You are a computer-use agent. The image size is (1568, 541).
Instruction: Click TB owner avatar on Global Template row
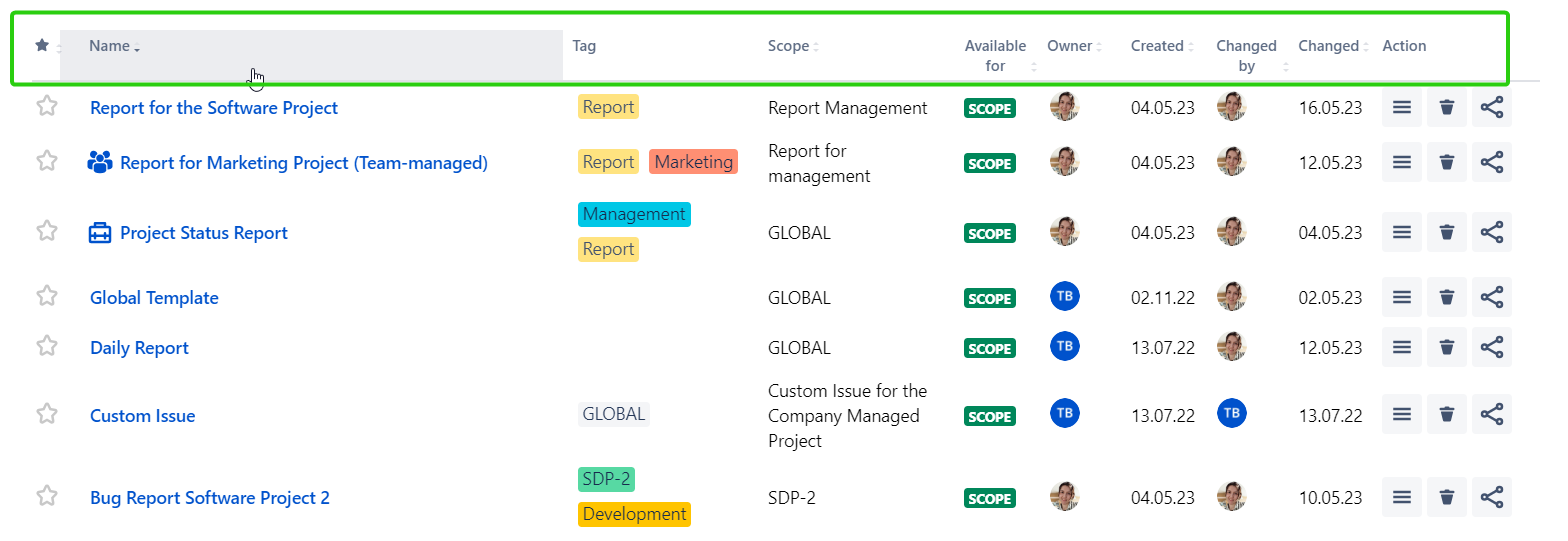(x=1065, y=296)
